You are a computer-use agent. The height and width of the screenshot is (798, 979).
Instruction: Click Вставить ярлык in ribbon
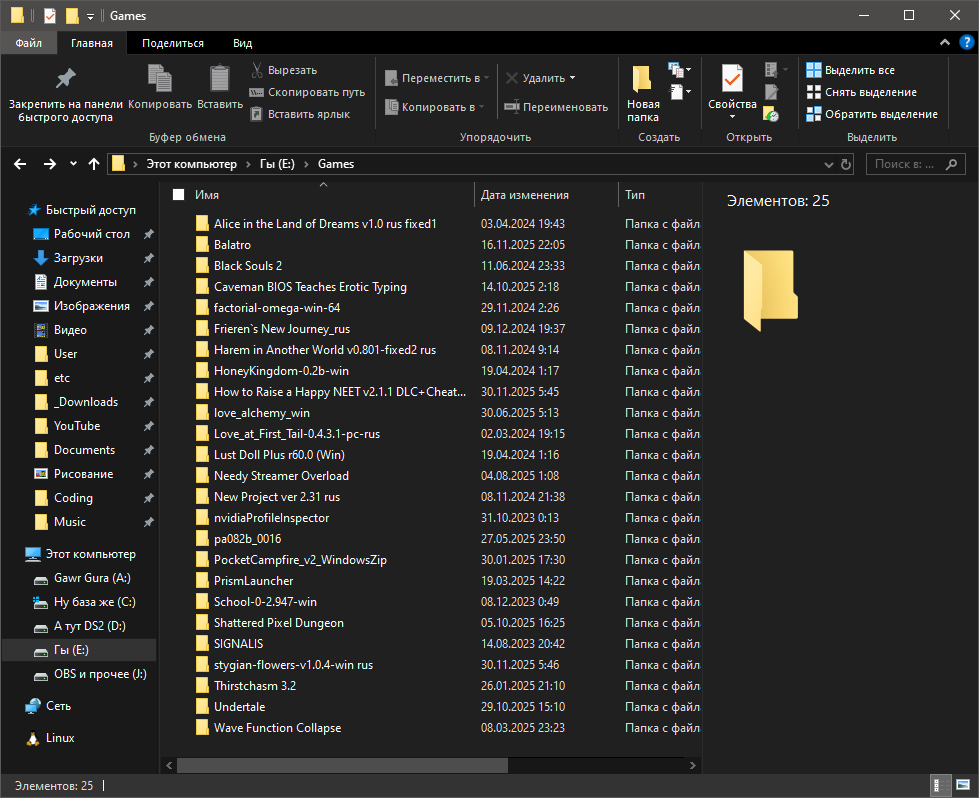[300, 114]
